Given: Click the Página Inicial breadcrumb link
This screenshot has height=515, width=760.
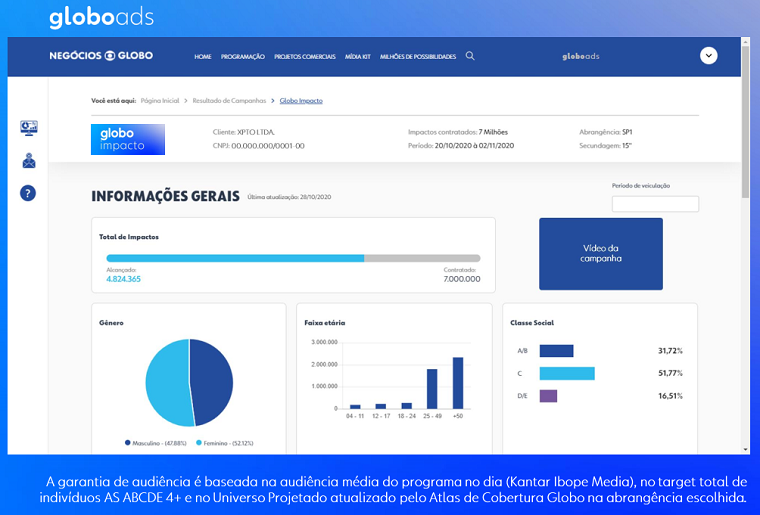Looking at the screenshot, I should coord(160,101).
